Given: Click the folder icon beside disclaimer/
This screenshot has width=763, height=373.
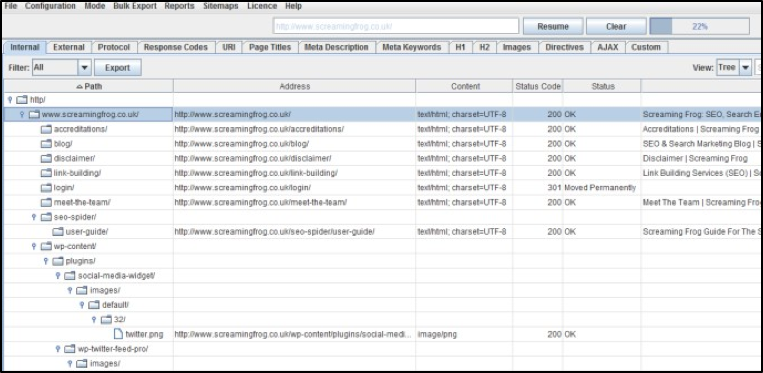Looking at the screenshot, I should pos(46,159).
